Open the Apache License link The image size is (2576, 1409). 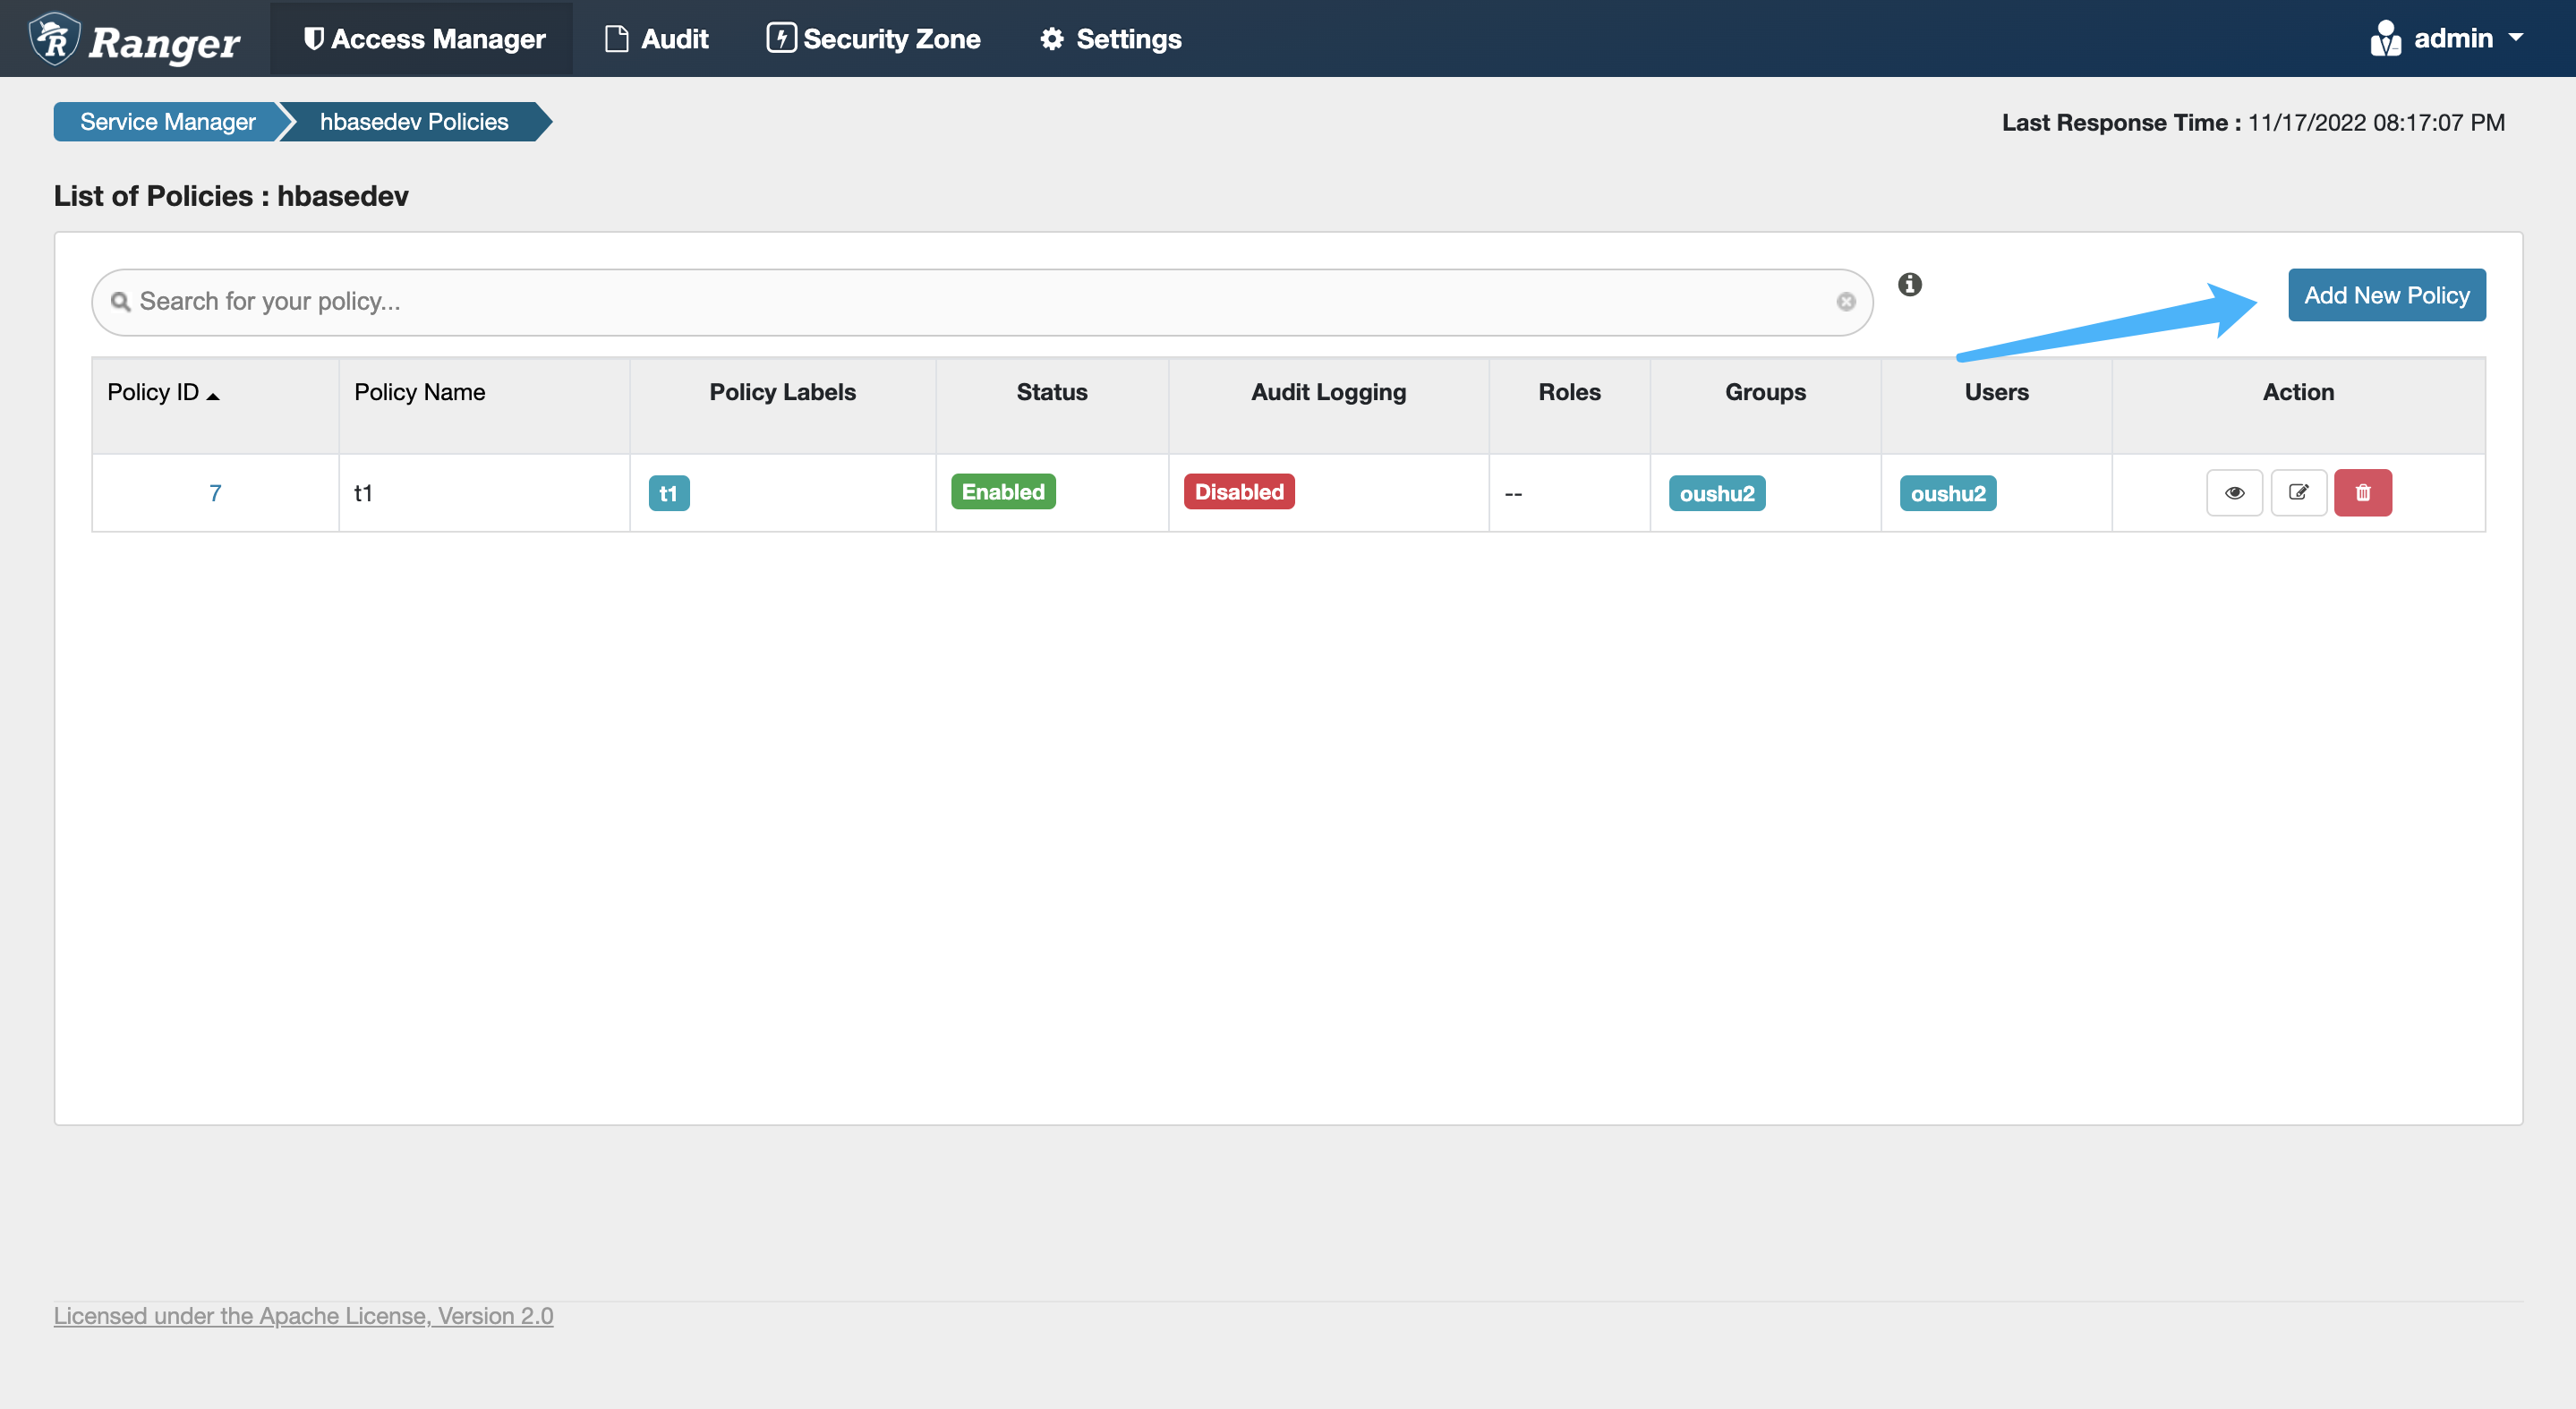303,1316
